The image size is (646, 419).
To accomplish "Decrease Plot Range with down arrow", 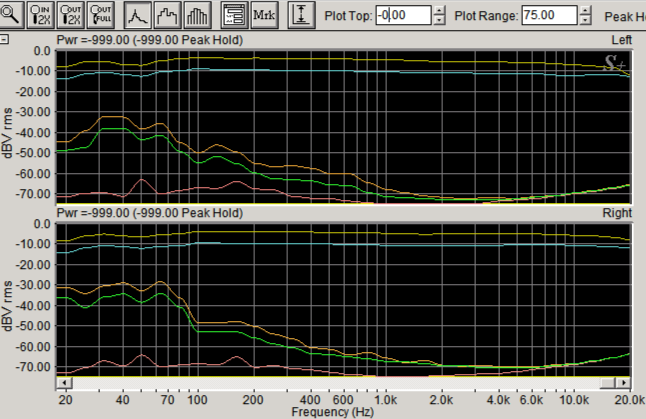I will click(585, 20).
